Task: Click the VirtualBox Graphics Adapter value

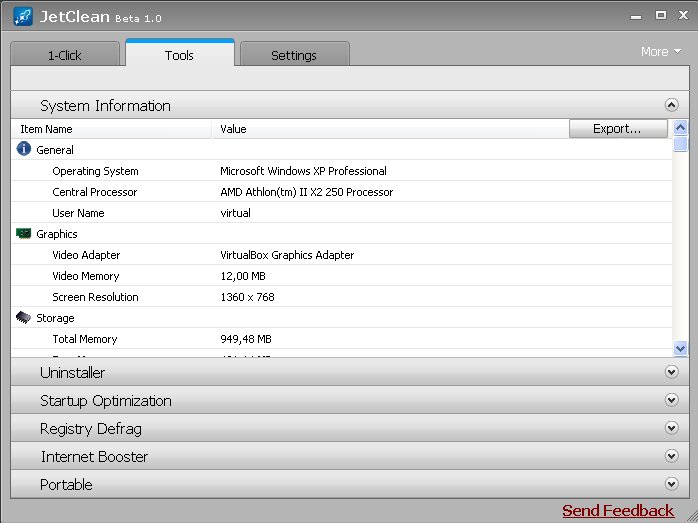Action: 287,255
